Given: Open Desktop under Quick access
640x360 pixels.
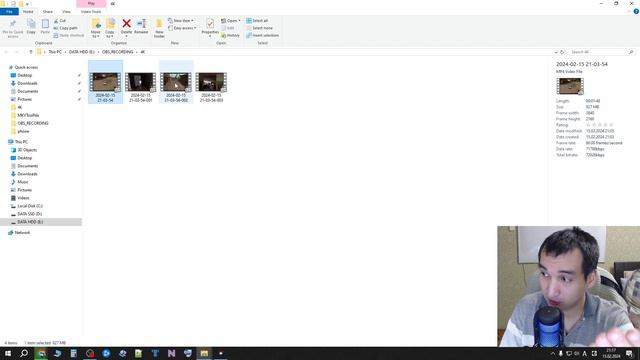Looking at the screenshot, I should (24, 76).
